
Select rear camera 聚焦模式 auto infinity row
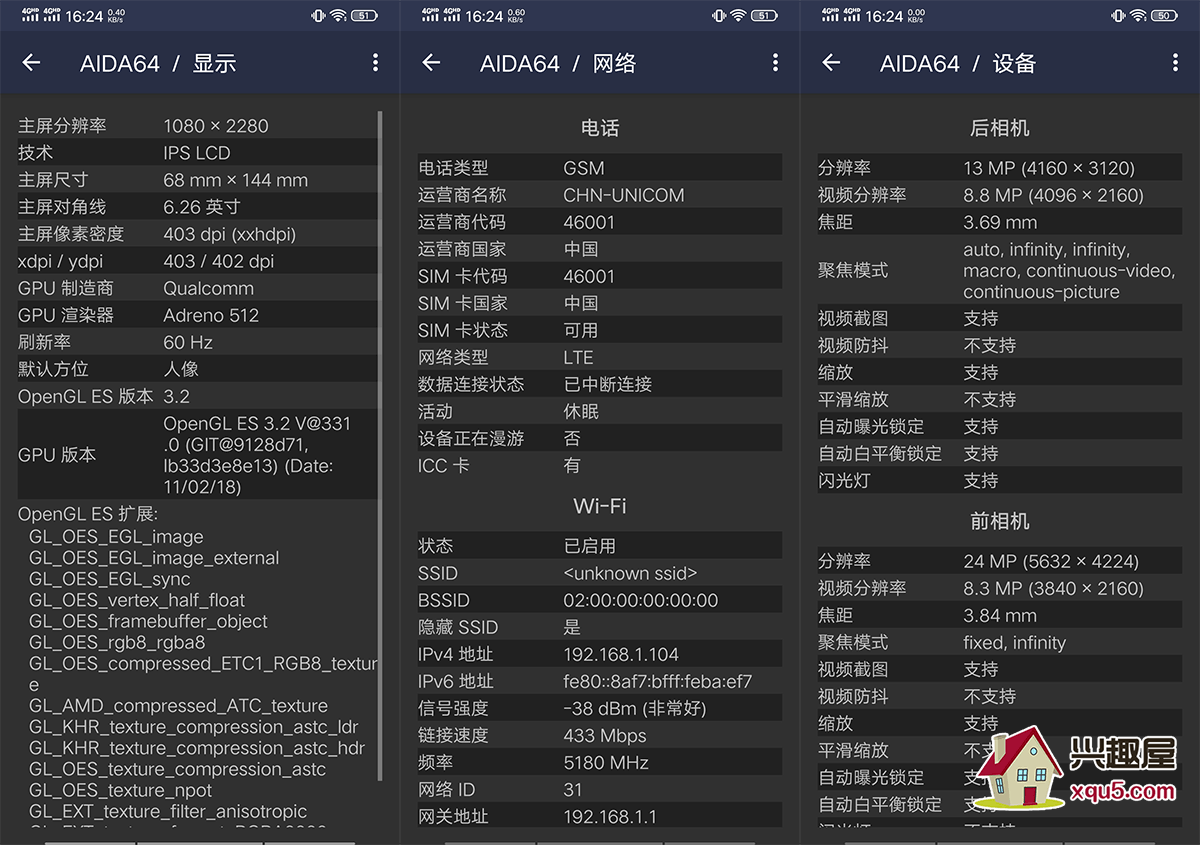[x=1000, y=270]
